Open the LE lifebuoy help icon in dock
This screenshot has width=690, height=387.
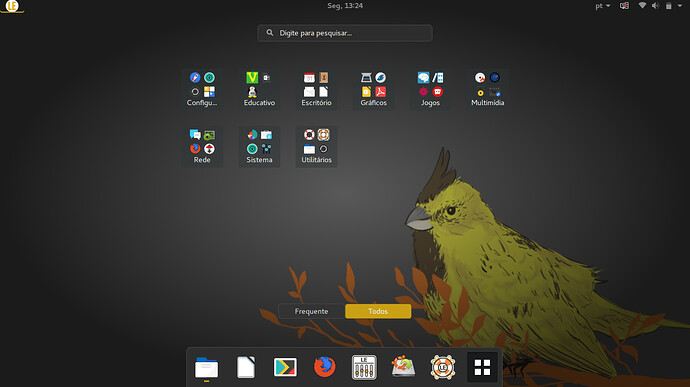(x=443, y=367)
